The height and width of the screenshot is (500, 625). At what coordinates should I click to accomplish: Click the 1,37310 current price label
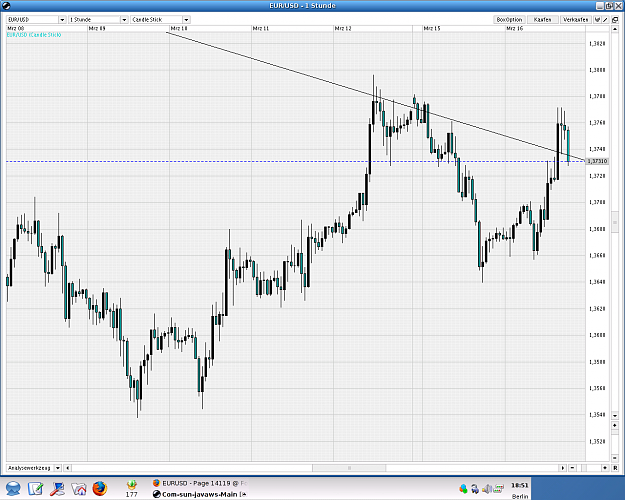597,161
